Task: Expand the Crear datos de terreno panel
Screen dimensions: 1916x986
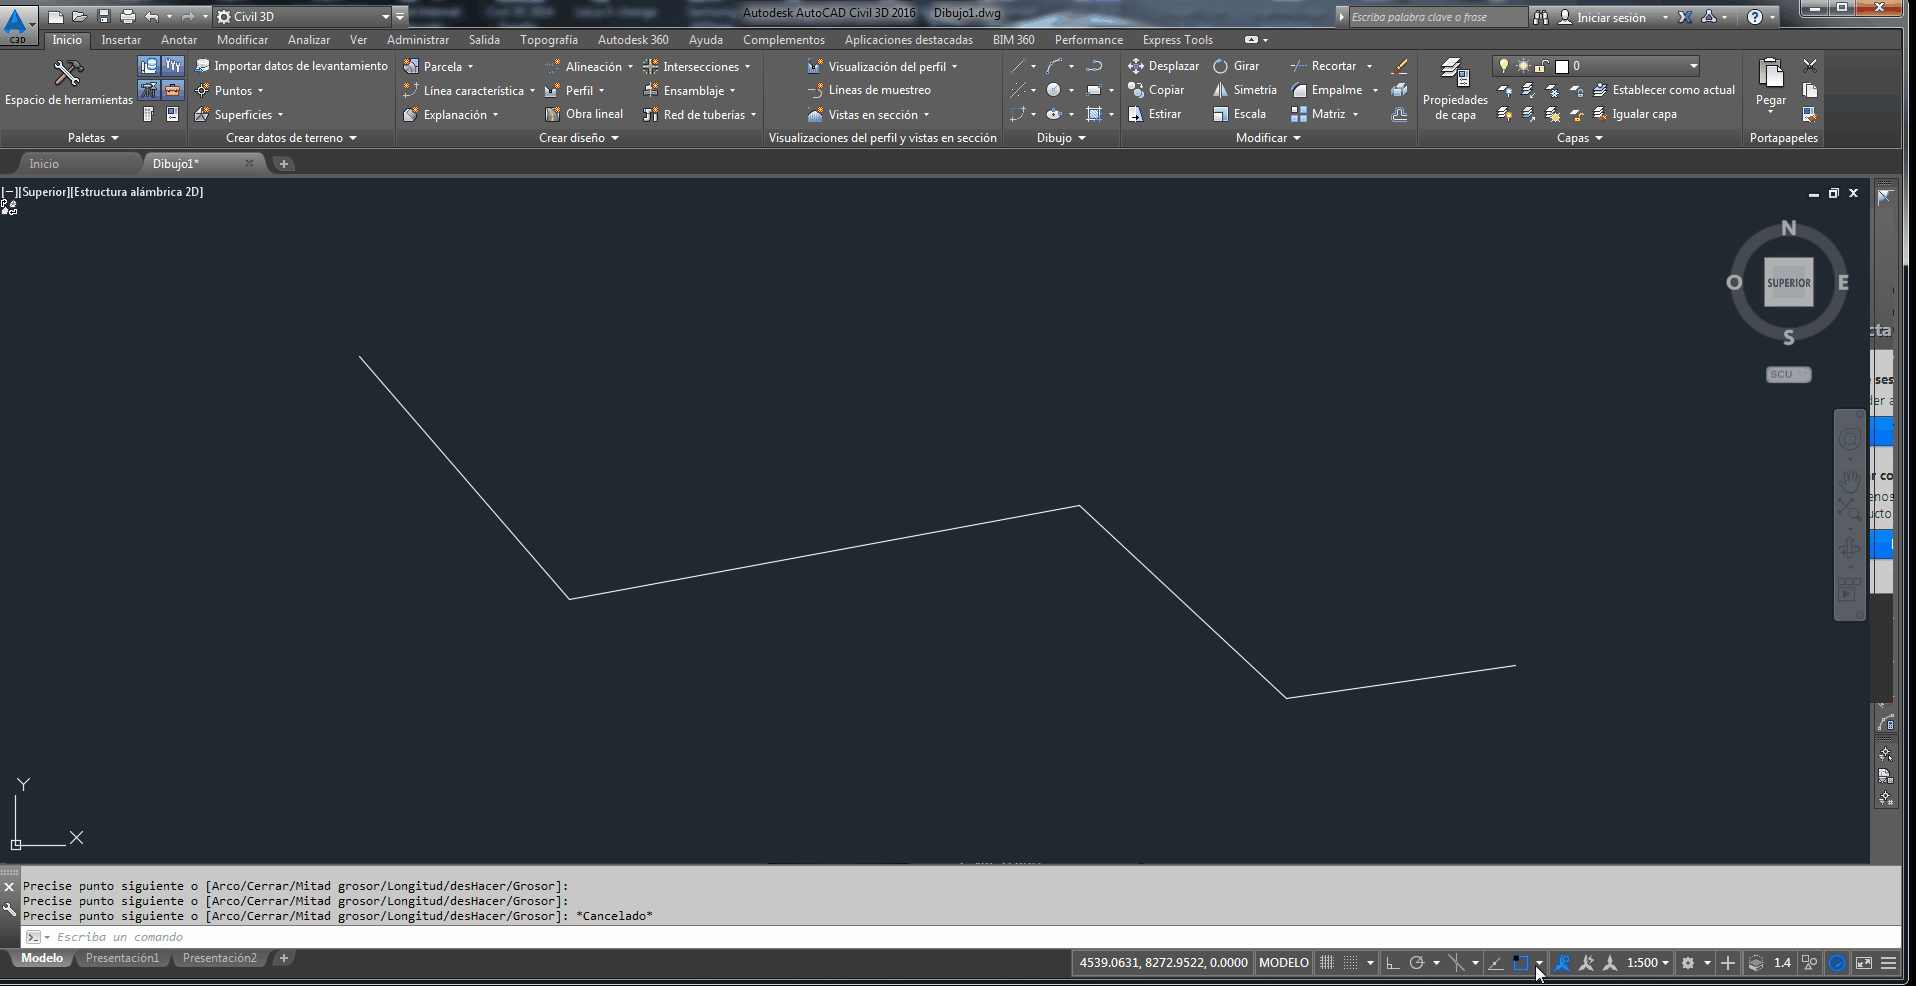Action: [291, 138]
